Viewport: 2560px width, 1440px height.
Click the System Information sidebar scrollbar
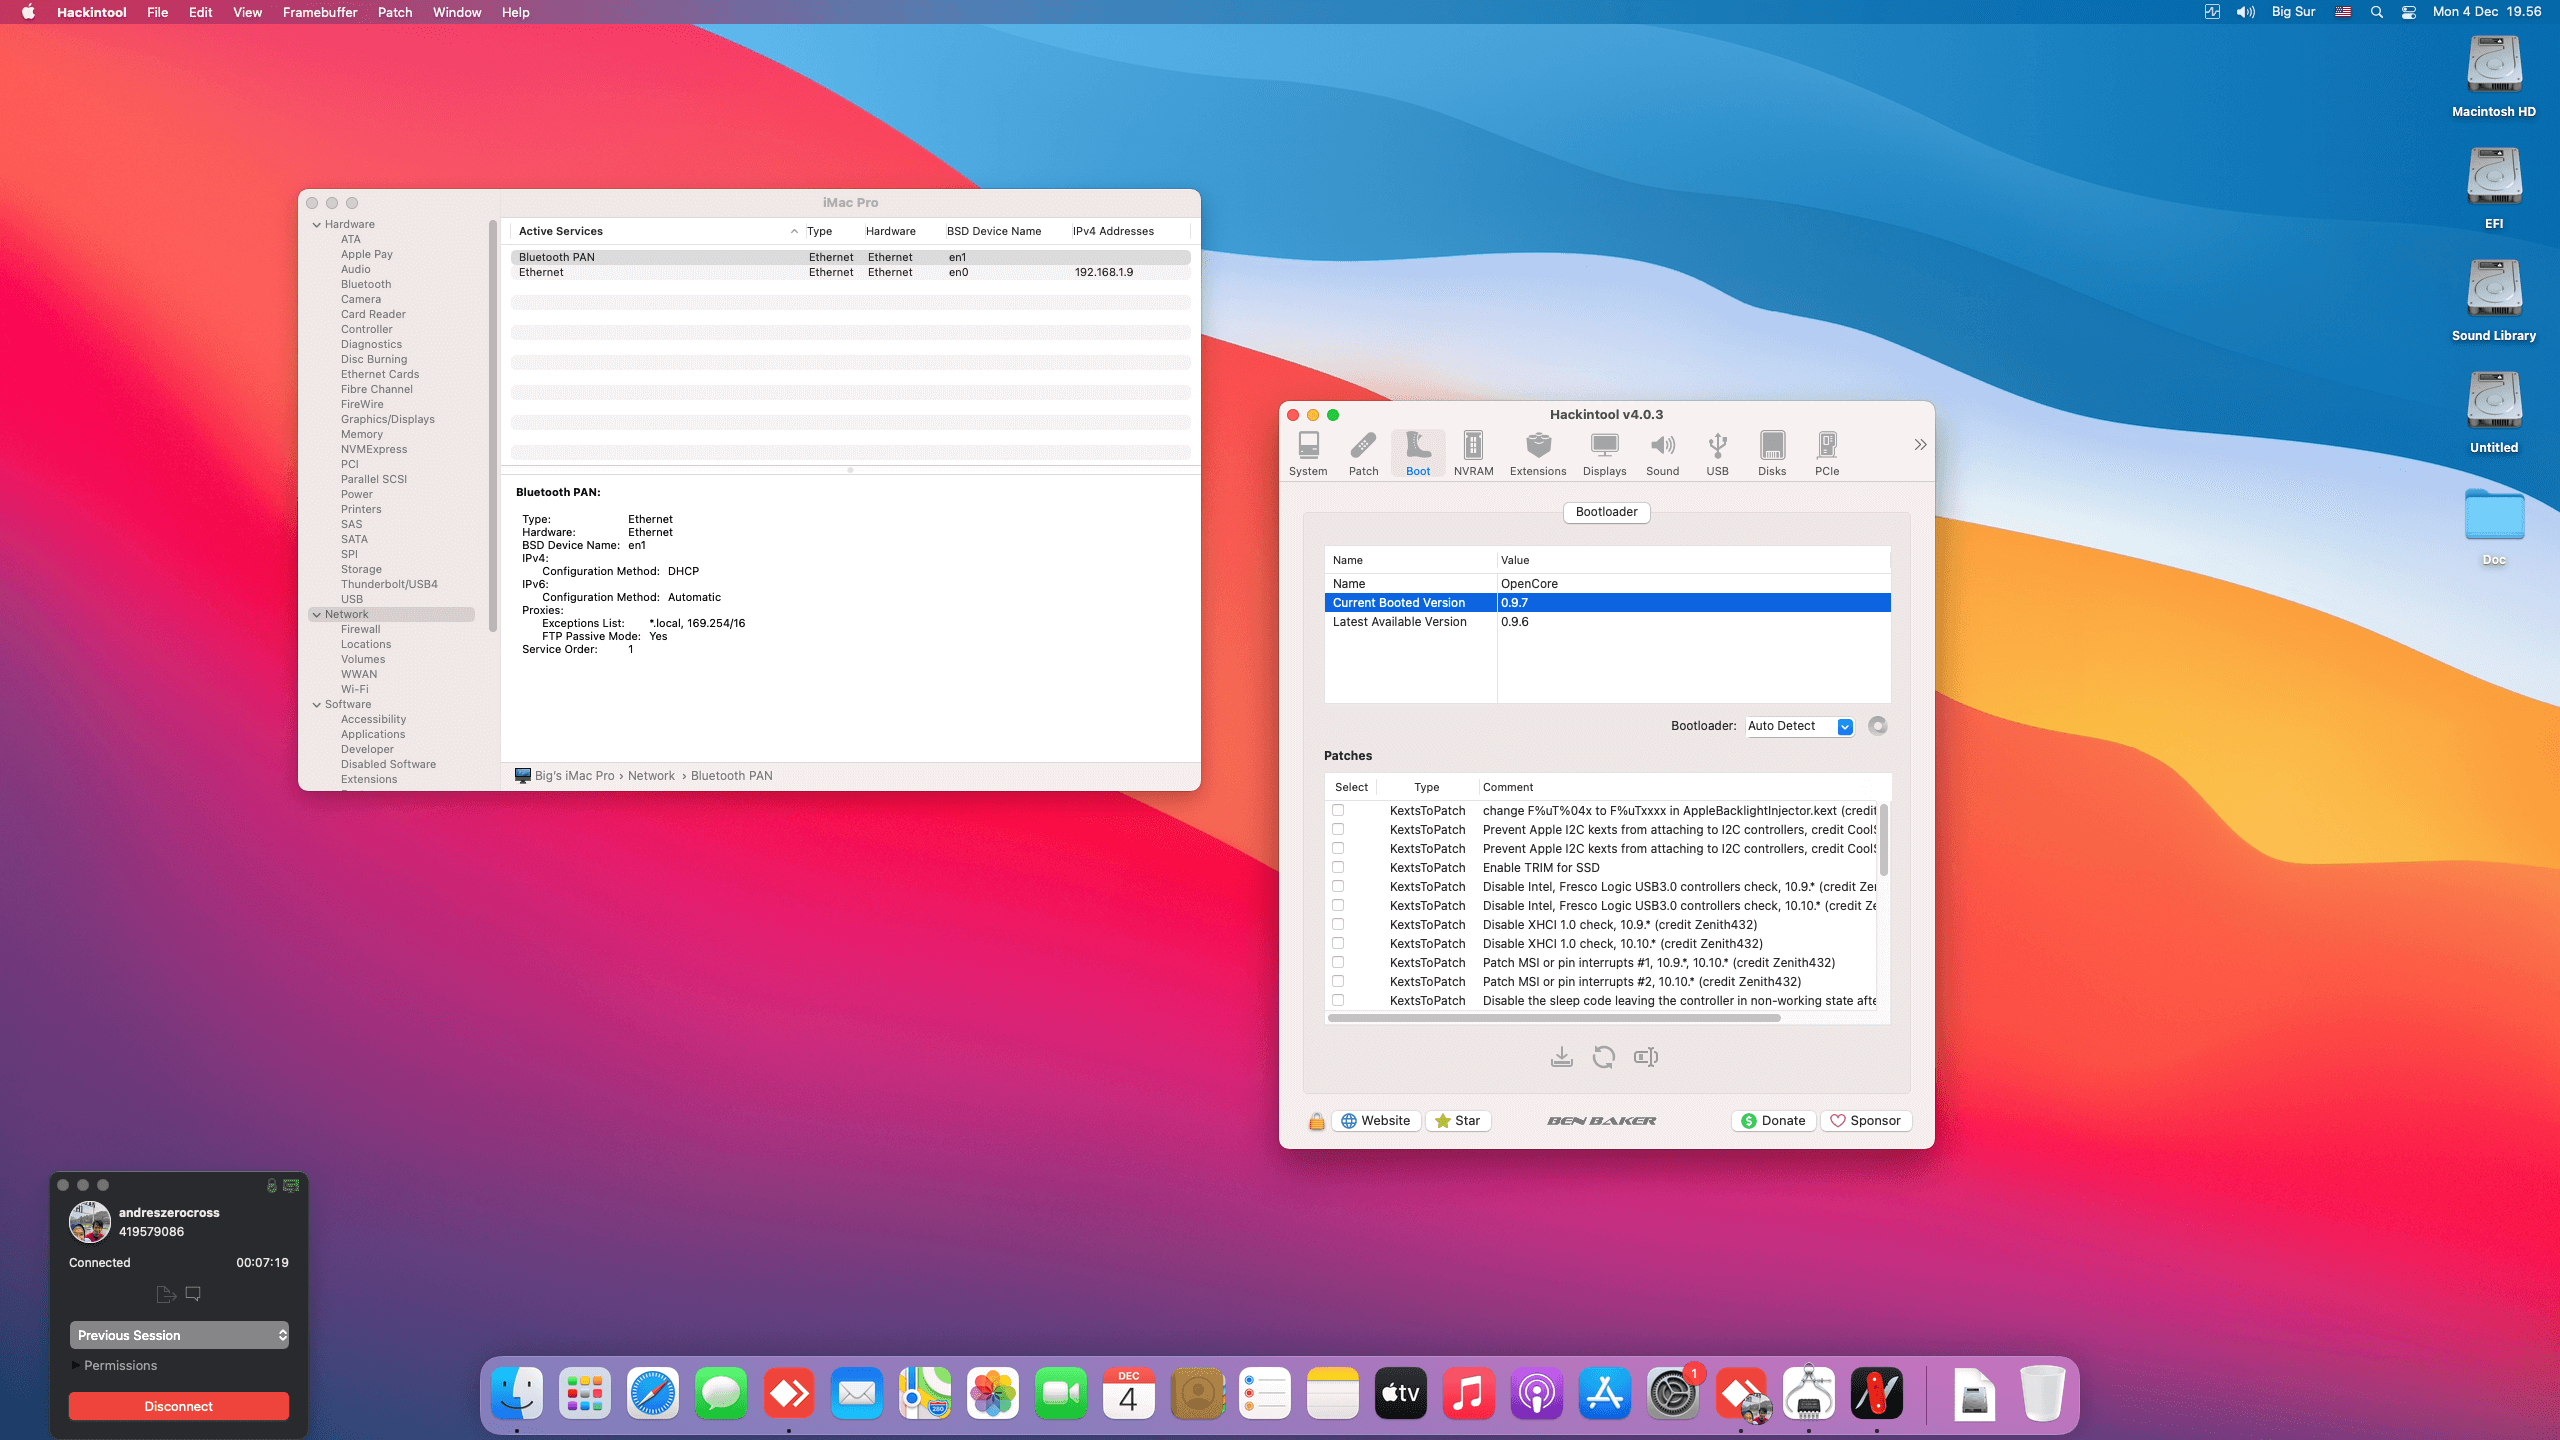tap(492, 425)
